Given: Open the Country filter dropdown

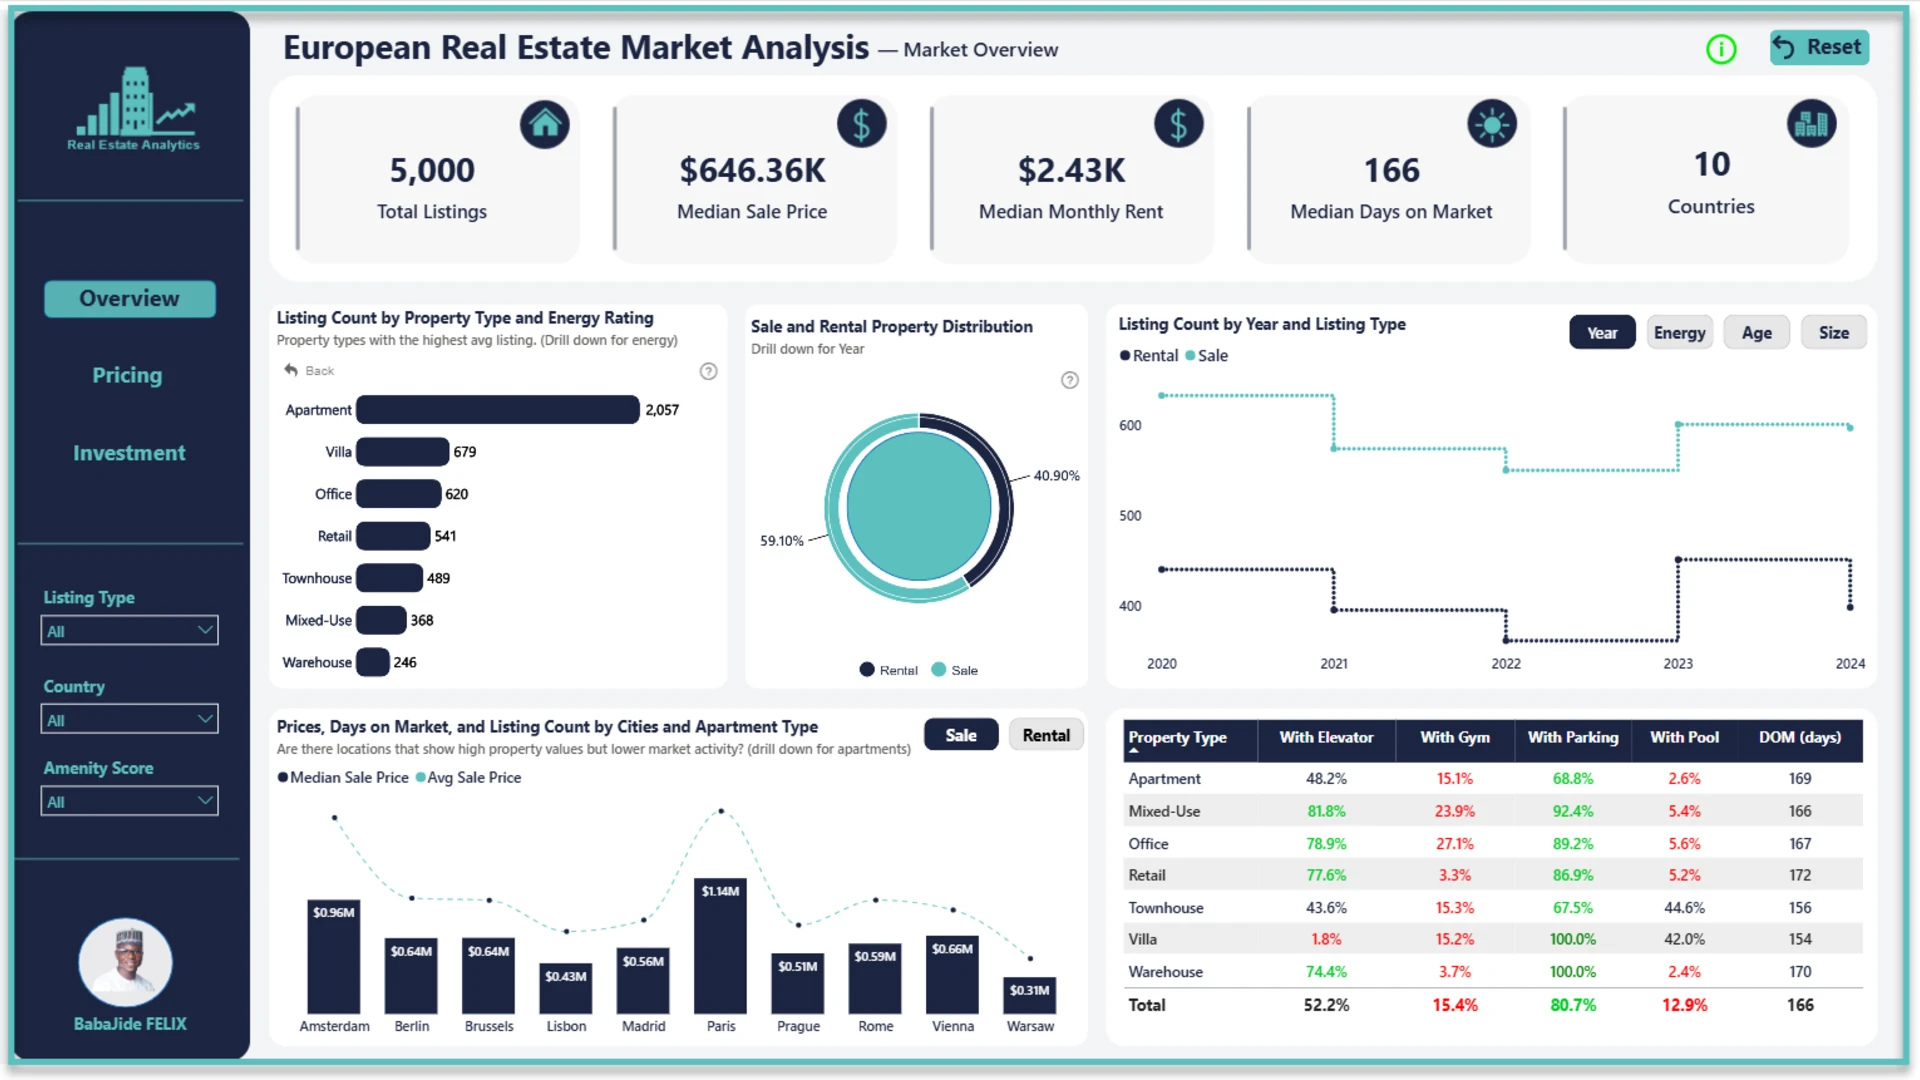Looking at the screenshot, I should (129, 719).
